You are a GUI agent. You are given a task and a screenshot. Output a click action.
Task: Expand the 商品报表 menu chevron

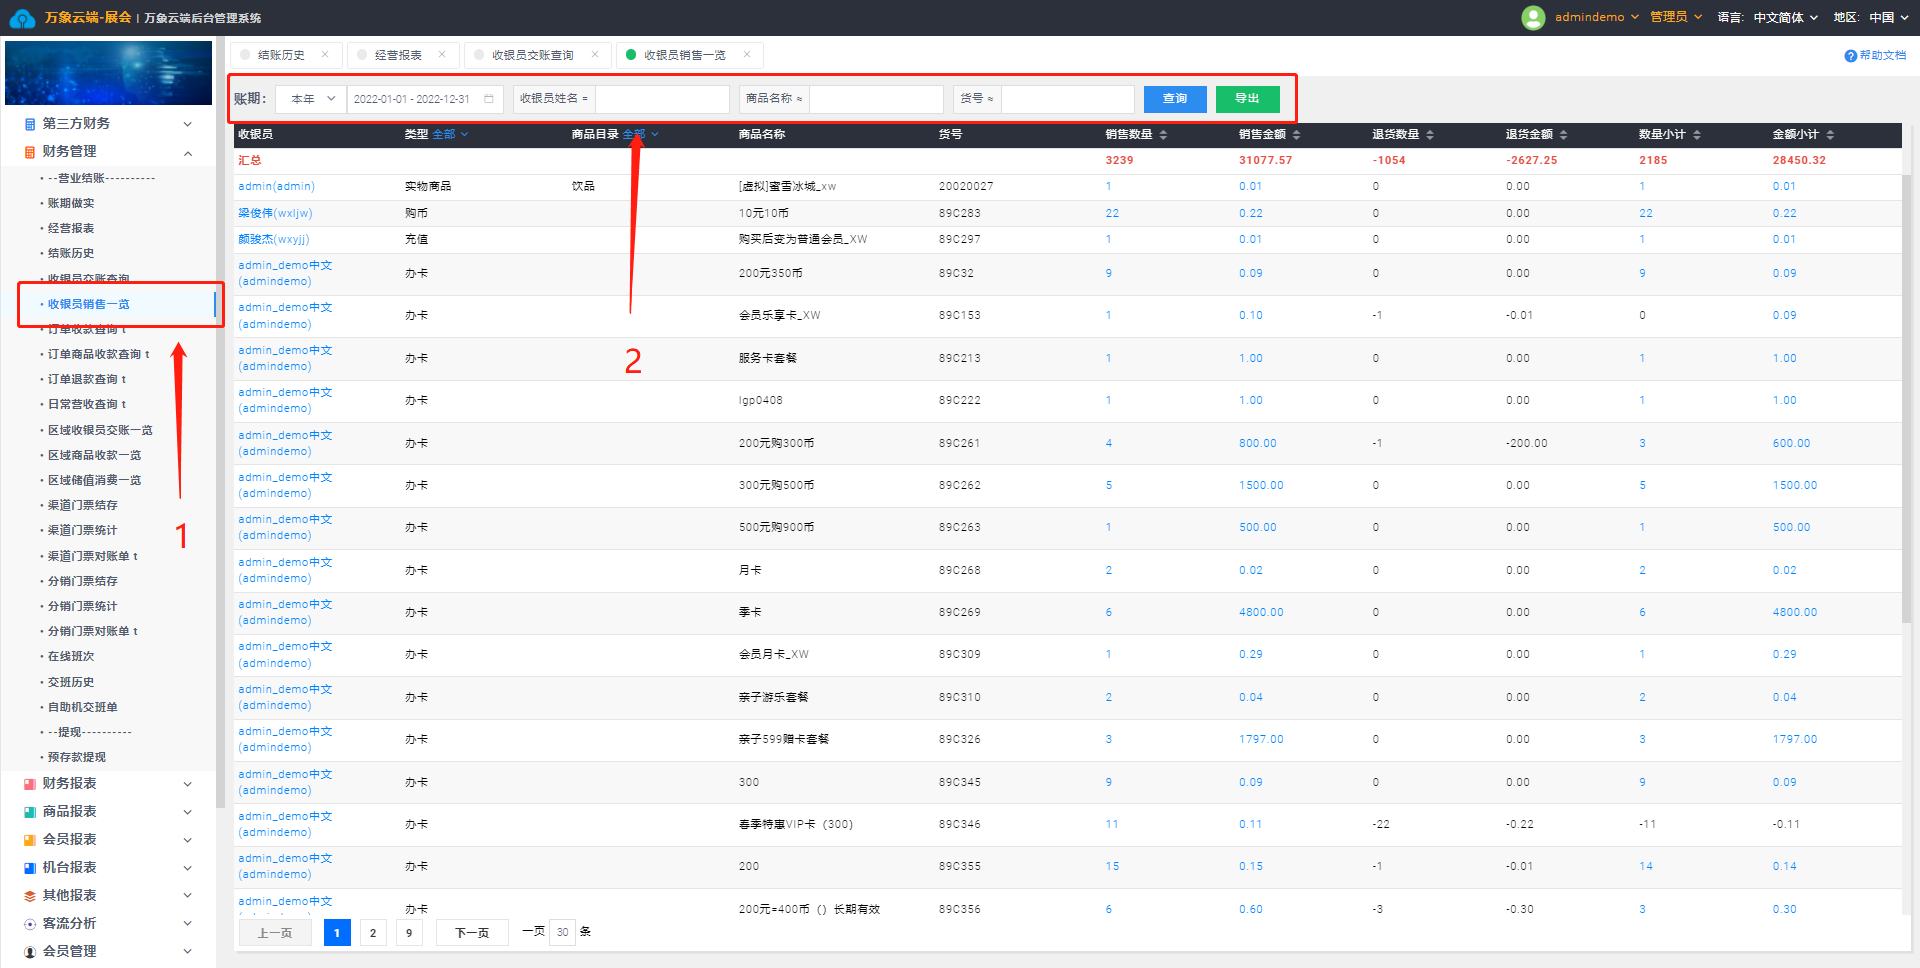tap(187, 812)
